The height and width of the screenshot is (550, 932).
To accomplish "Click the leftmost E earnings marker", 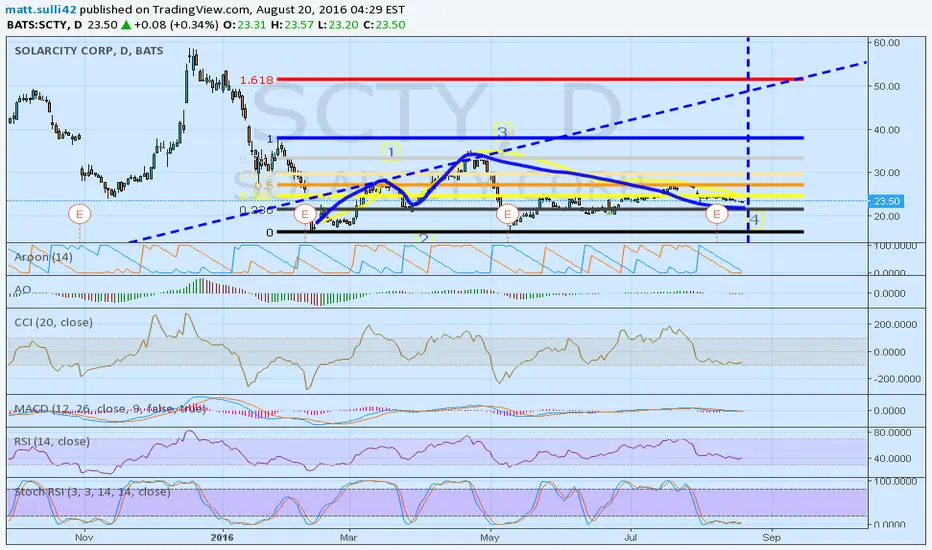I will (x=80, y=213).
